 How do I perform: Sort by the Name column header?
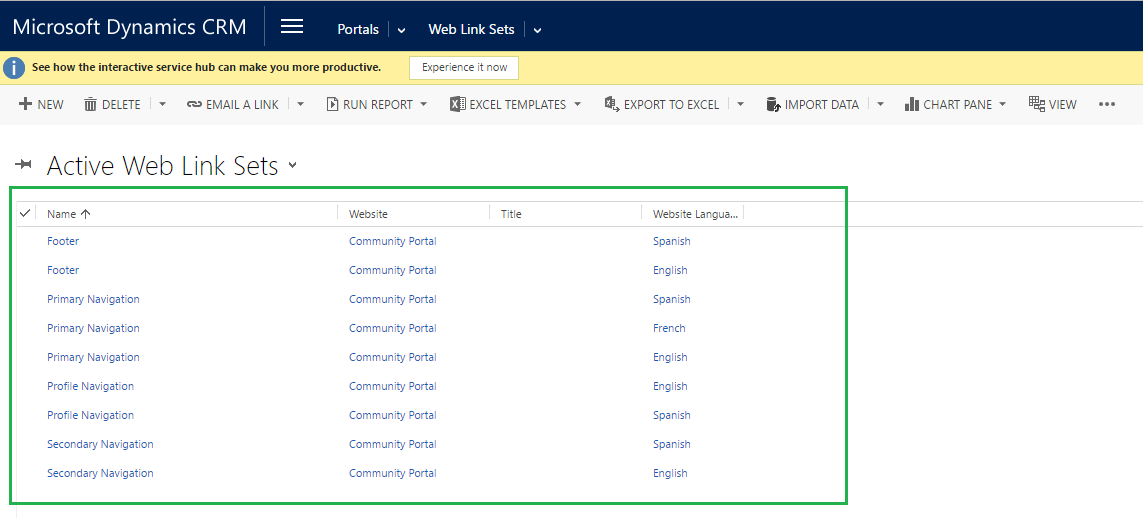coord(62,214)
